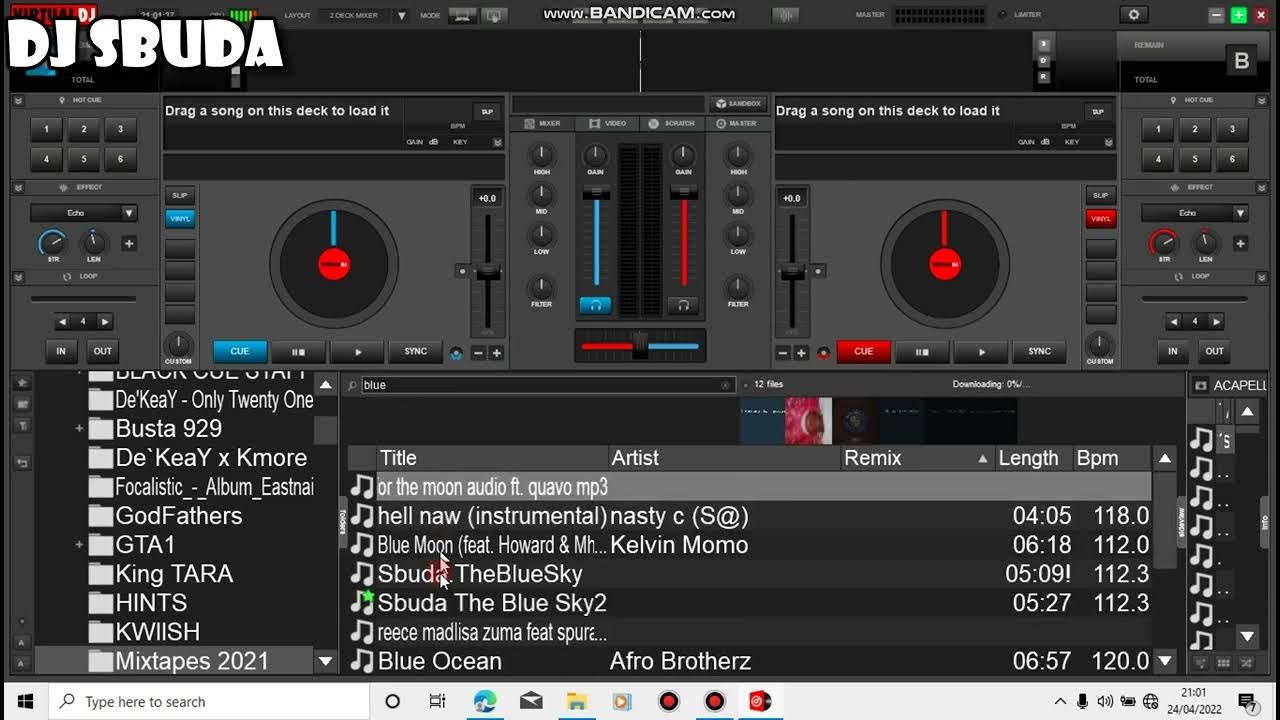Select Sbuda The Blue Sky2 track
The width and height of the screenshot is (1280, 720).
(x=750, y=603)
